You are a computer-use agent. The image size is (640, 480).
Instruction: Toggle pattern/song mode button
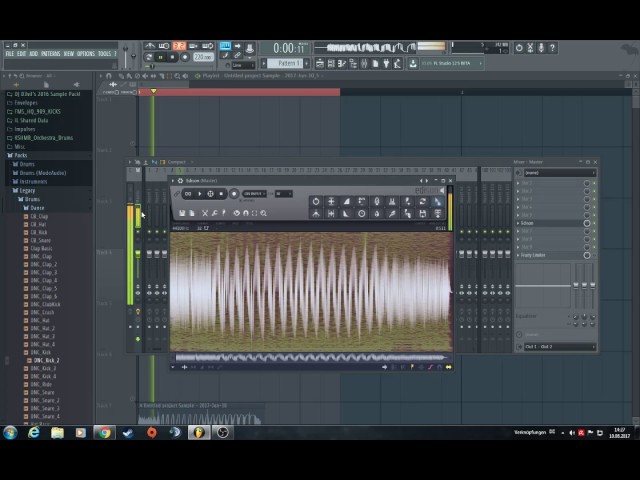(149, 57)
